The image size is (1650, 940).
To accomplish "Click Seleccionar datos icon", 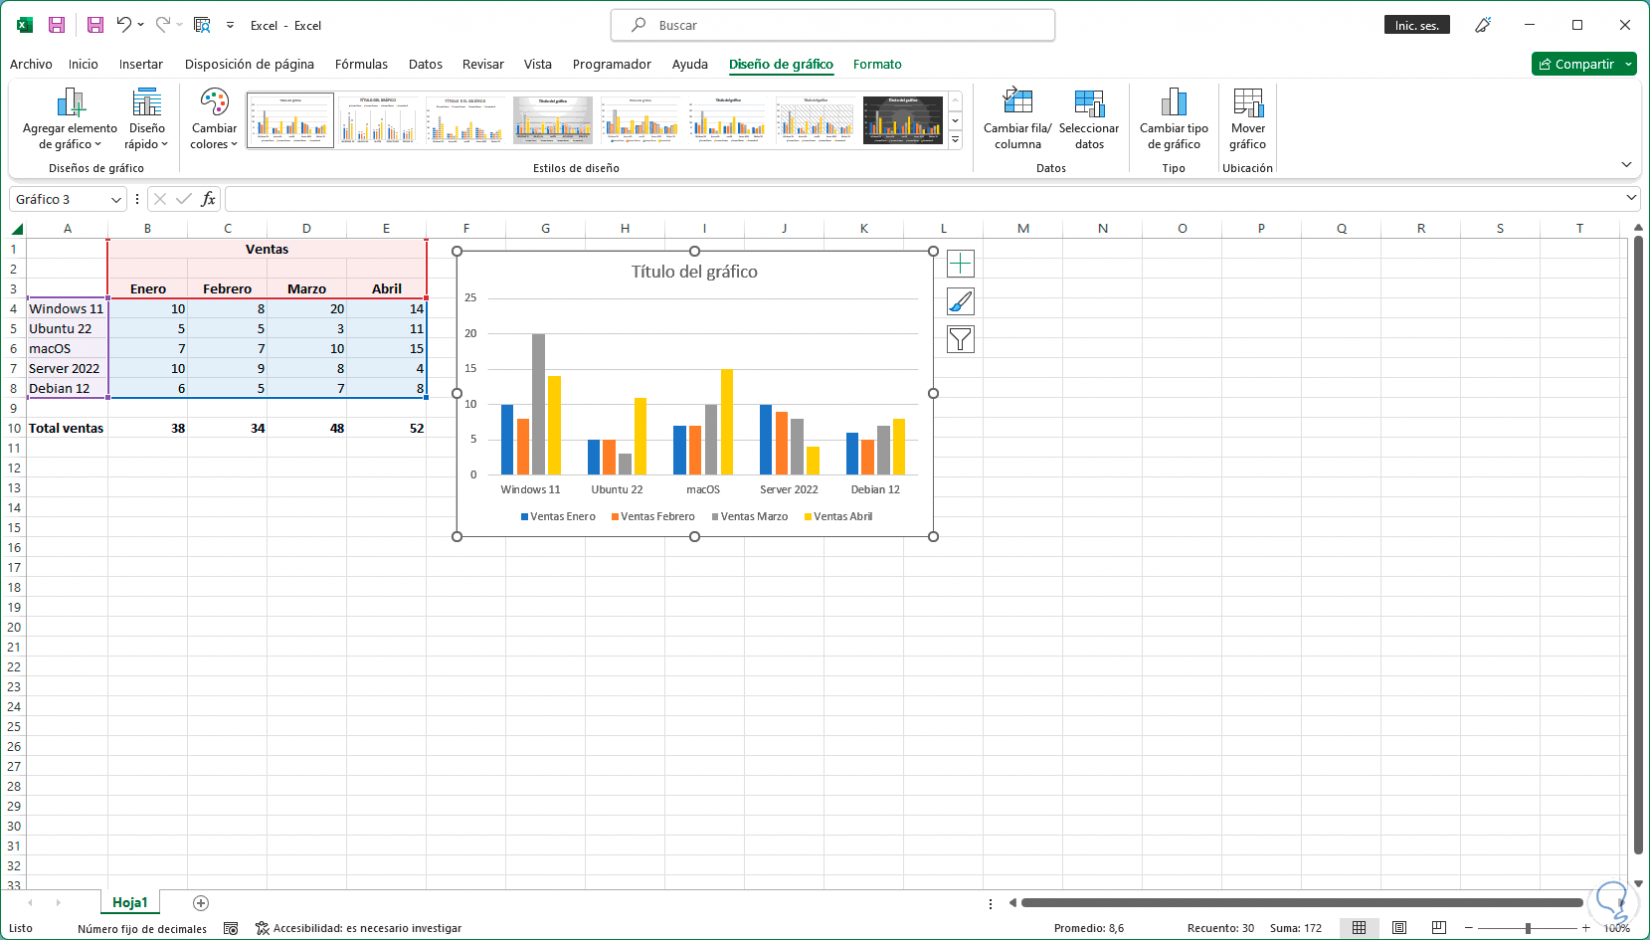I will [1089, 119].
